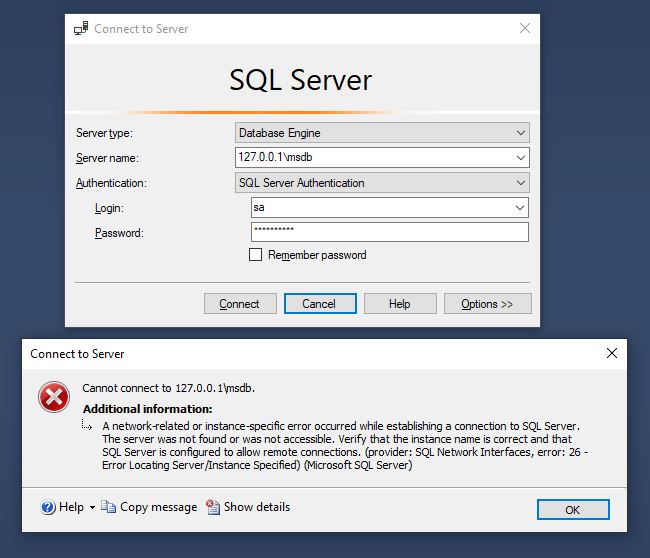The width and height of the screenshot is (650, 558).
Task: Open the Server type dropdown
Action: 382,133
